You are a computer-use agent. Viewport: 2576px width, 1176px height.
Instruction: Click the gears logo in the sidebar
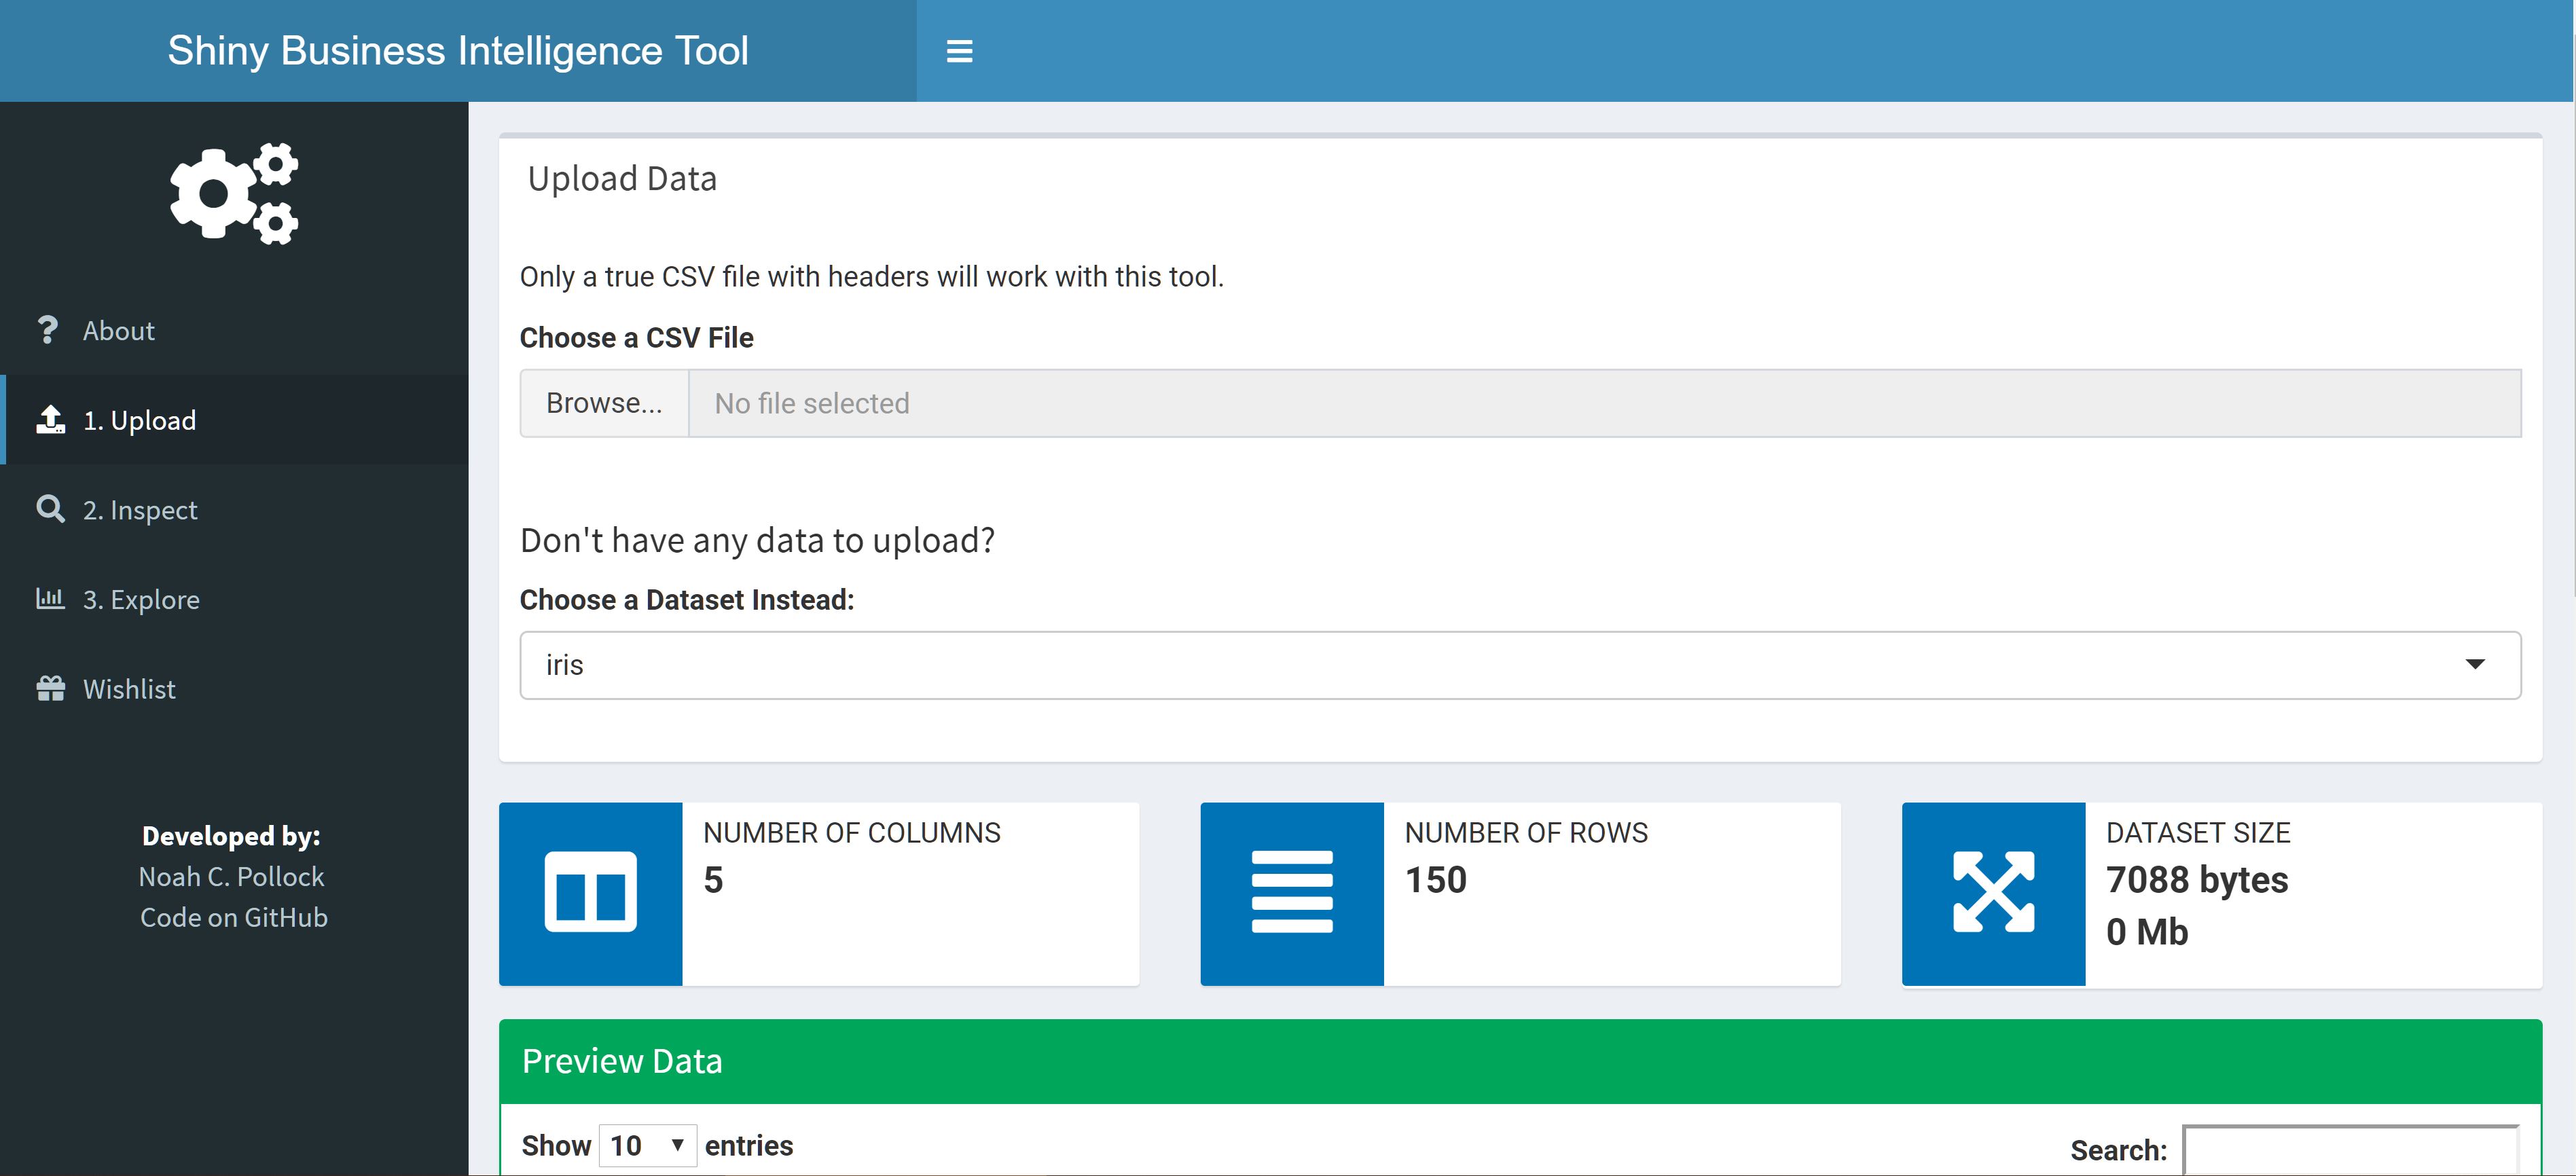point(233,193)
